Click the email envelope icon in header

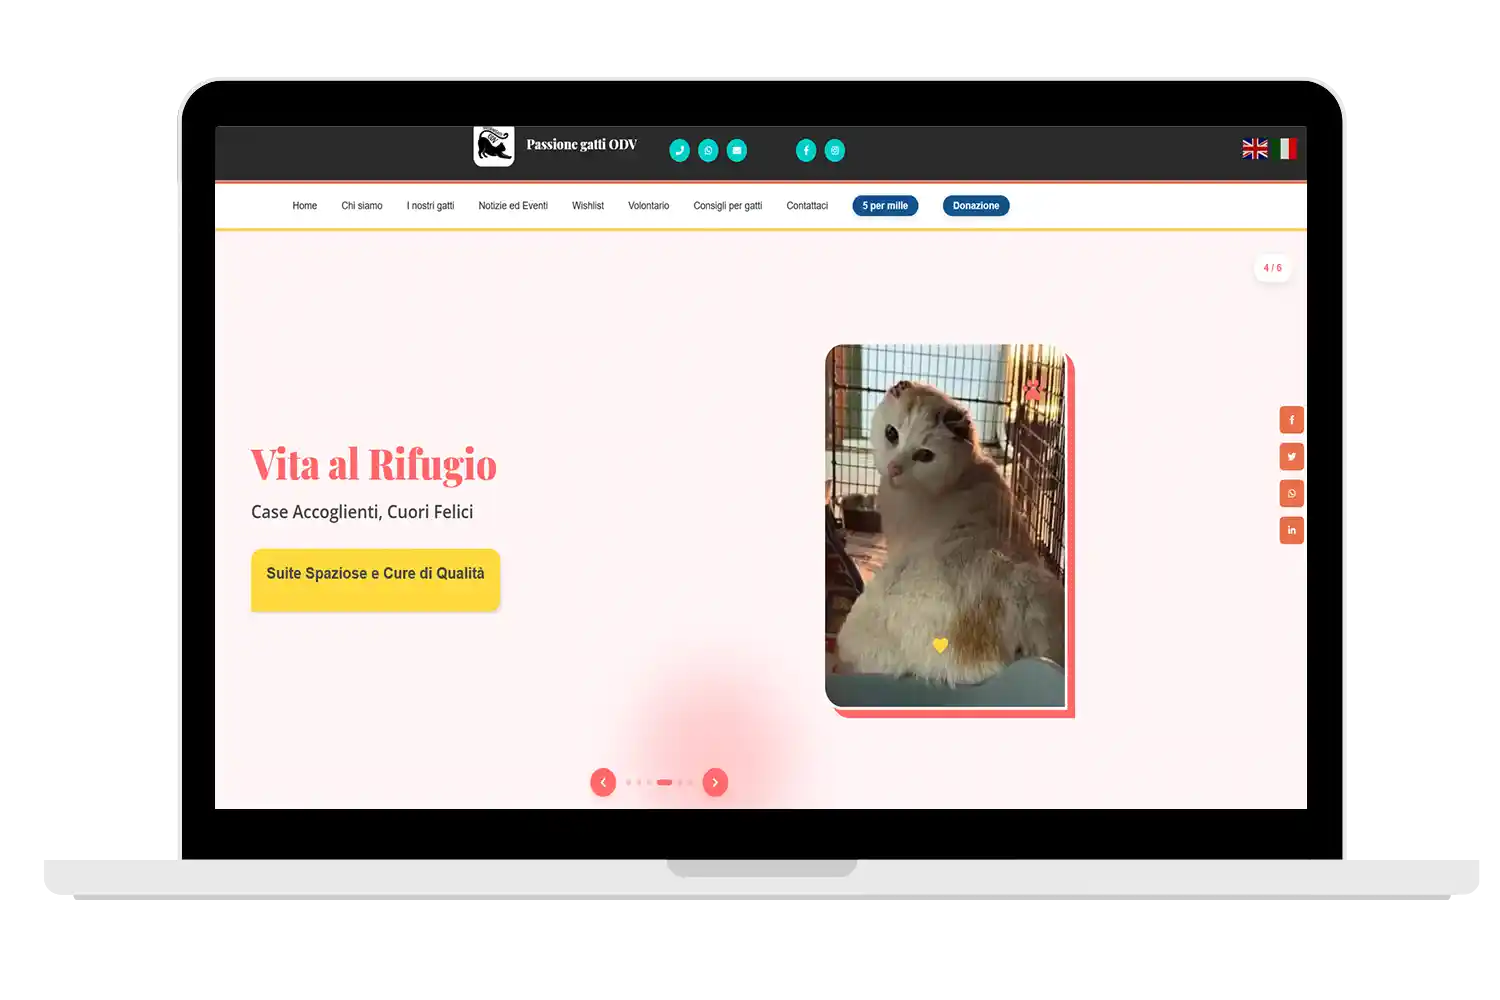point(737,150)
